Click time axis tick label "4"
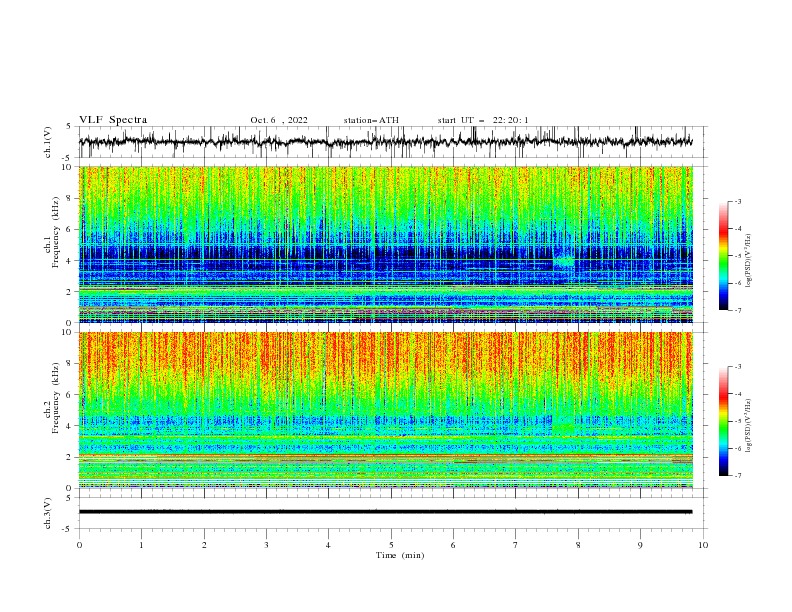792x612 pixels. [328, 545]
